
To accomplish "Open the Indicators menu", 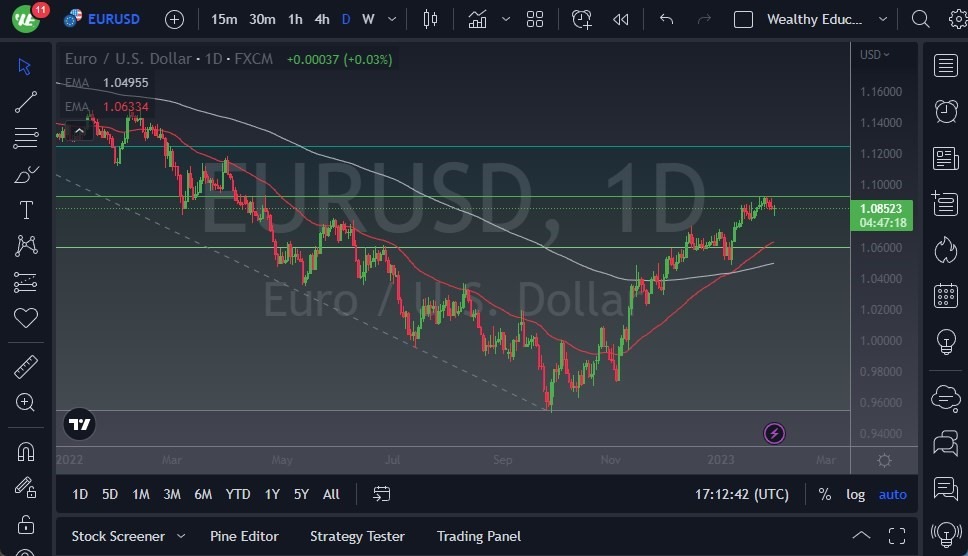I will [x=477, y=19].
